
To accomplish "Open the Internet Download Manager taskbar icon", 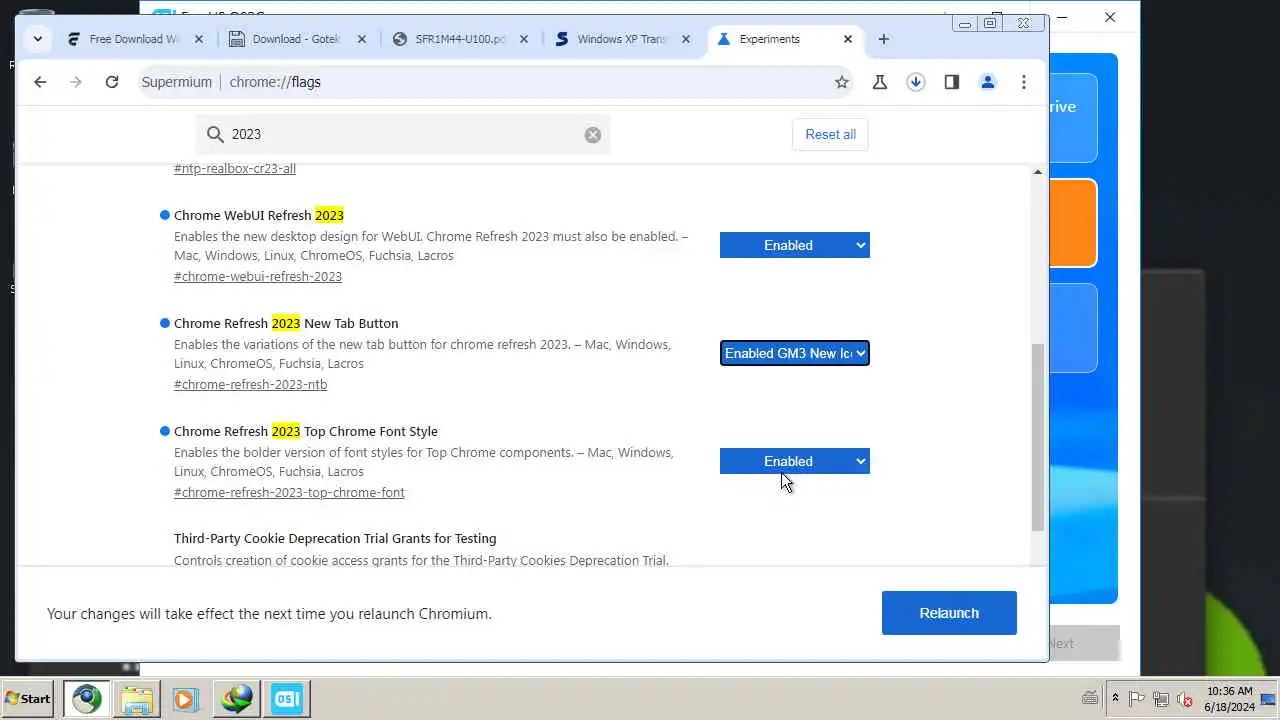I will [x=237, y=698].
